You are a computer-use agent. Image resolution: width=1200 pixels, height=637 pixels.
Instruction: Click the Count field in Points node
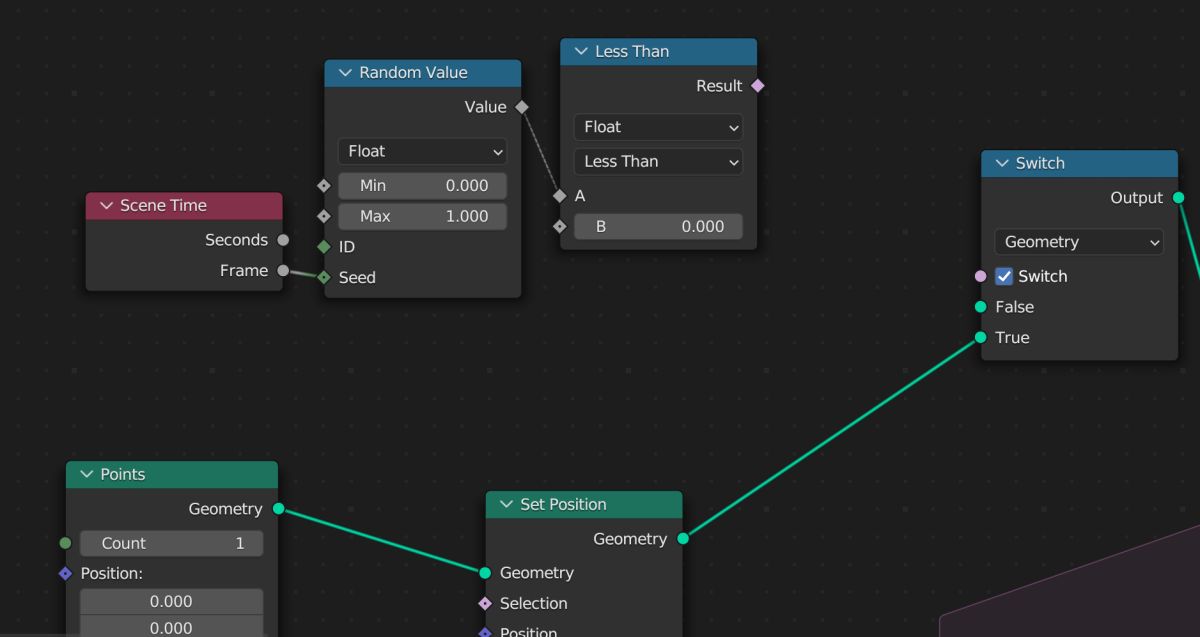171,543
